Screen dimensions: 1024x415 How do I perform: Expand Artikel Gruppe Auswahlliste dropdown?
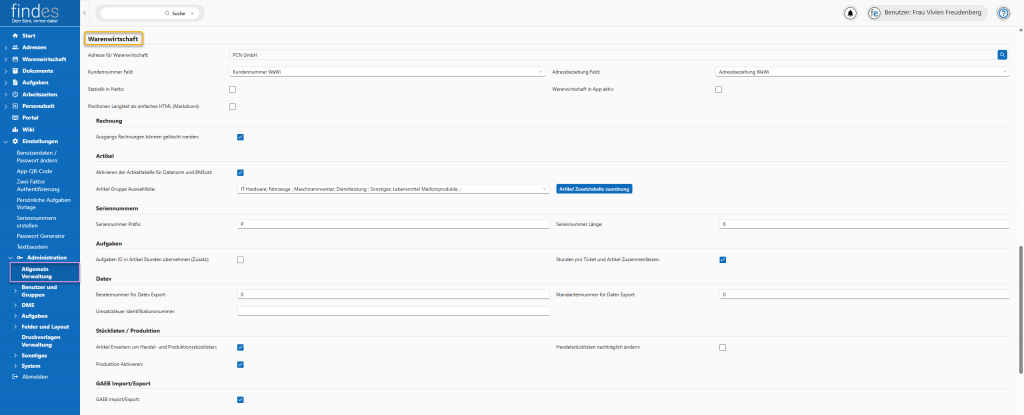pyautogui.click(x=392, y=189)
